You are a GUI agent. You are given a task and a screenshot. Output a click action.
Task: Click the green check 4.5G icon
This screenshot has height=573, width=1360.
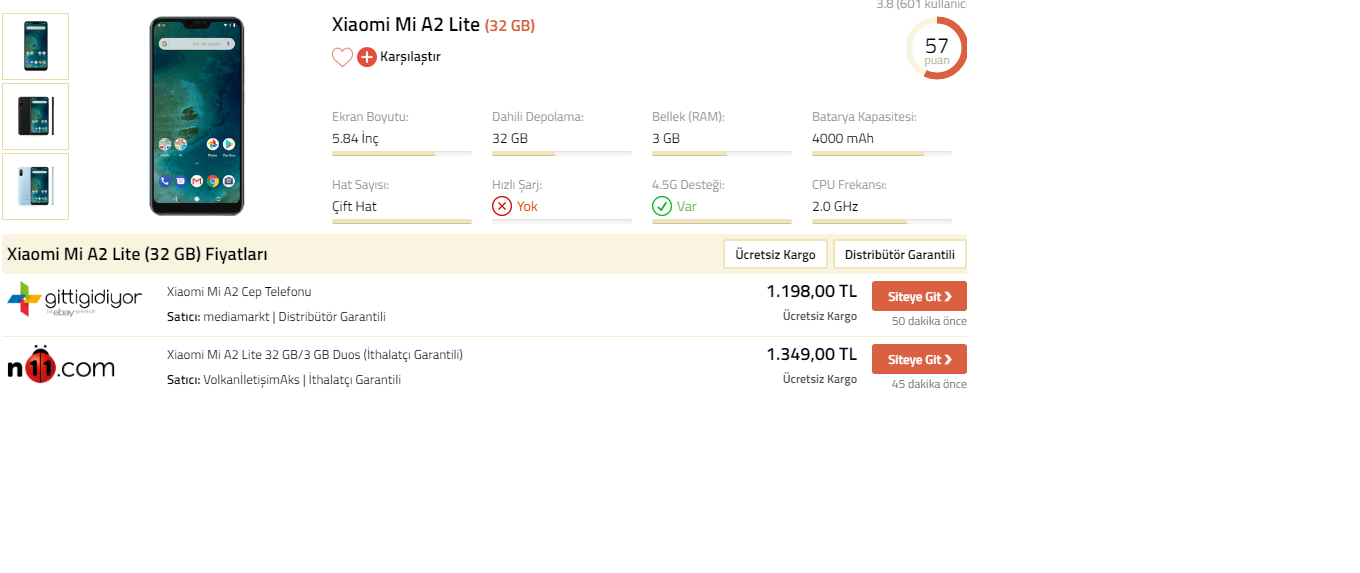[x=662, y=206]
